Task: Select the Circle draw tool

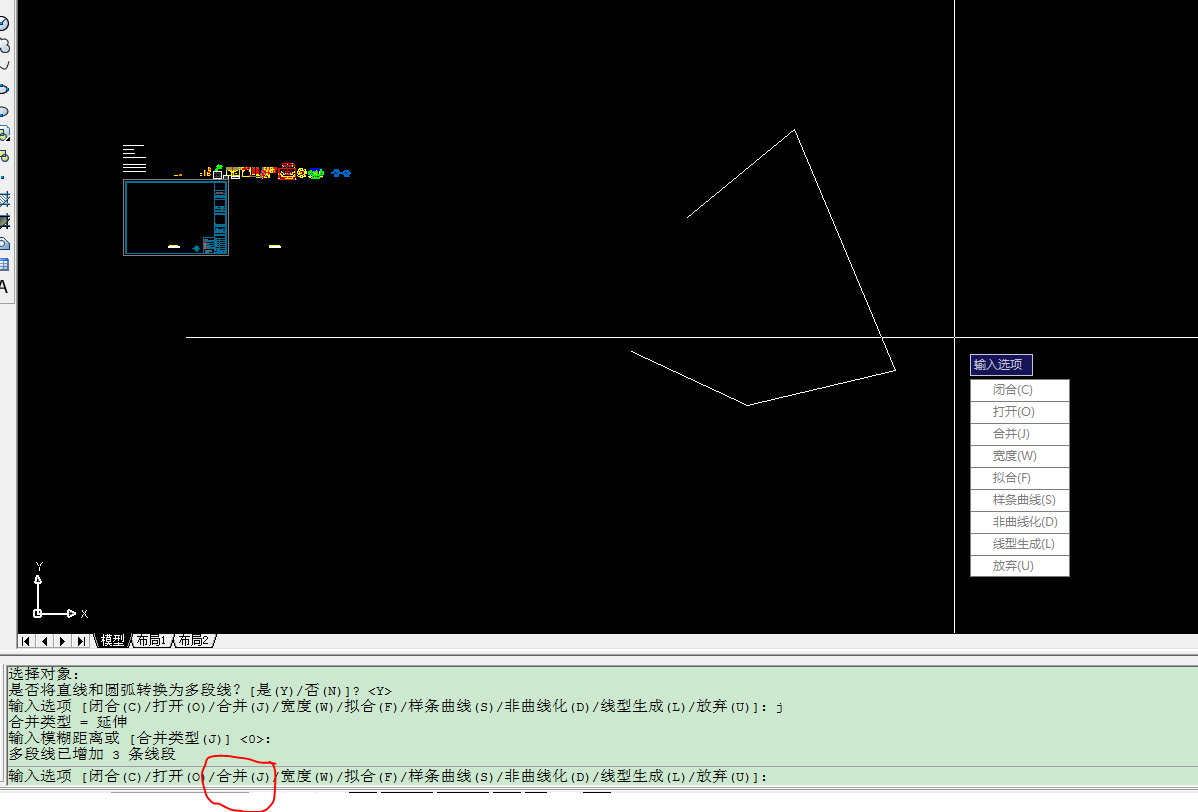Action: 3,24
